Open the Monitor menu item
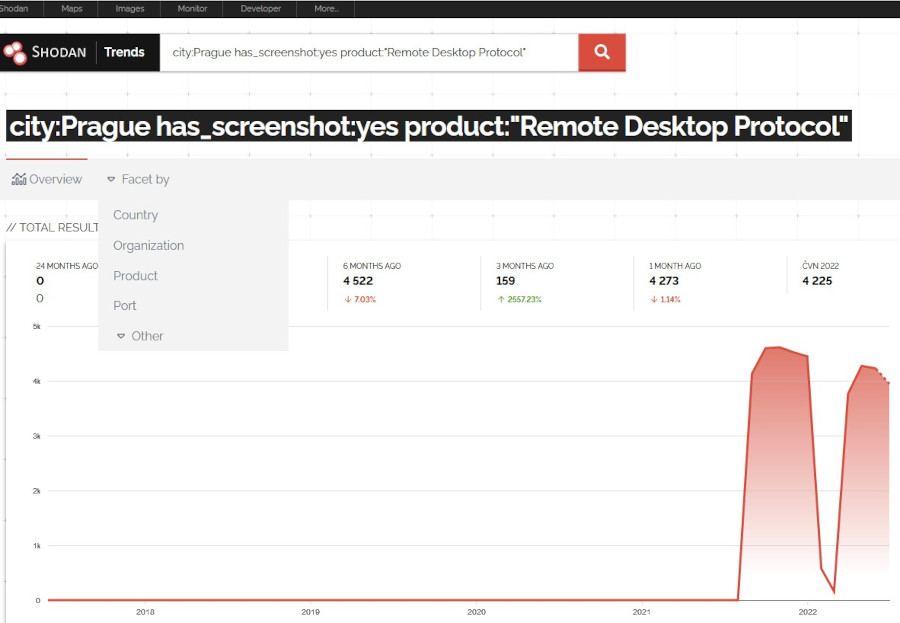 coord(192,9)
